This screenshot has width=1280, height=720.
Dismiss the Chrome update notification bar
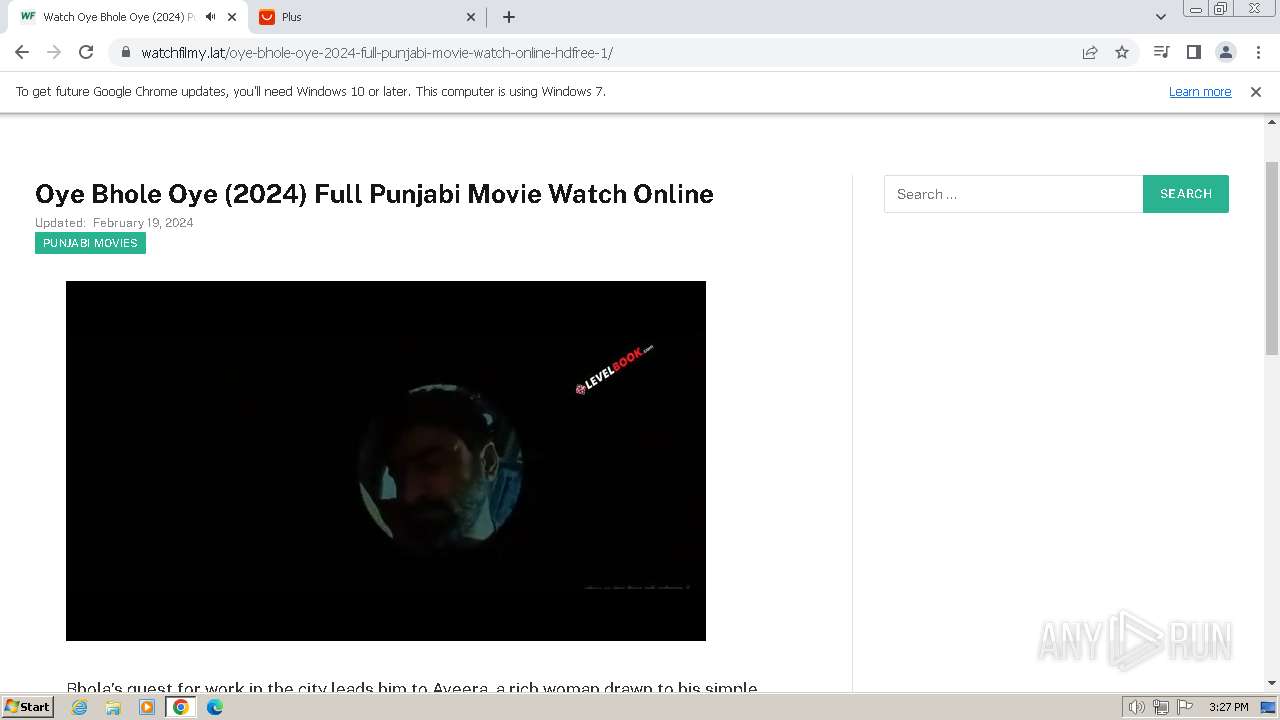point(1256,91)
